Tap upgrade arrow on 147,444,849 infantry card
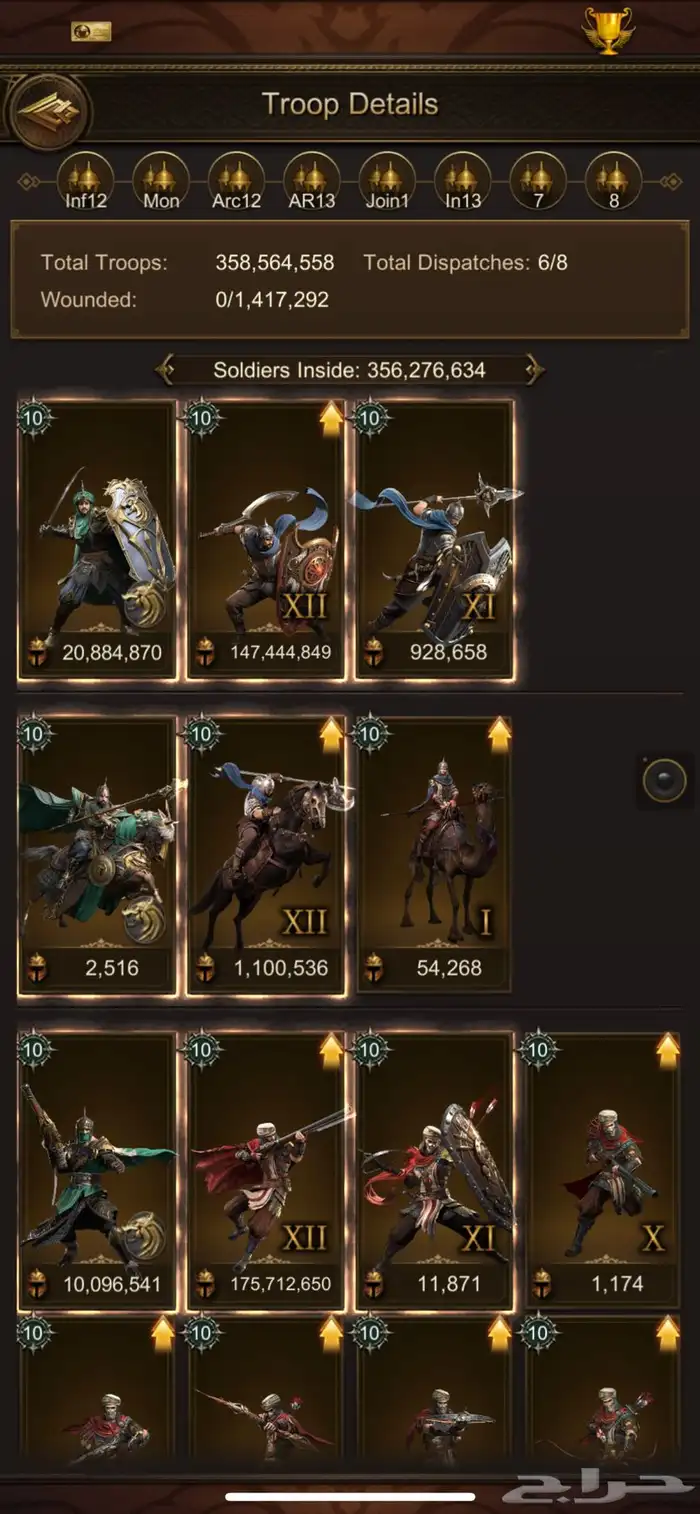The width and height of the screenshot is (700, 1514). [x=331, y=420]
